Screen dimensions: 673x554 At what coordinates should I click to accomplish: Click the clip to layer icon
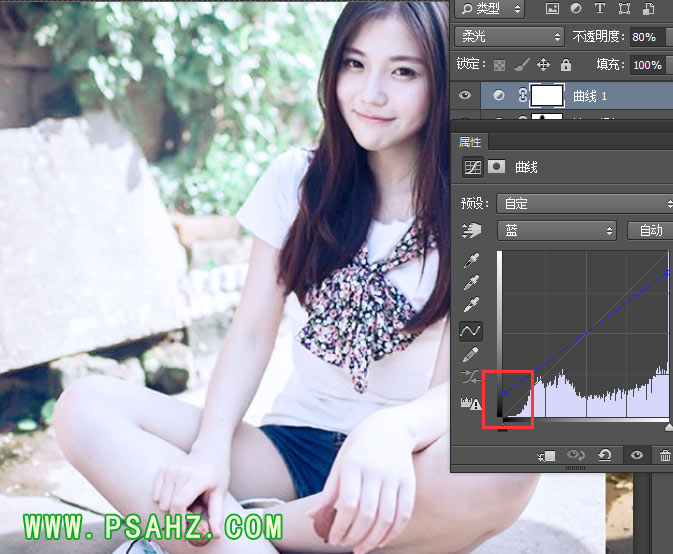coord(546,456)
